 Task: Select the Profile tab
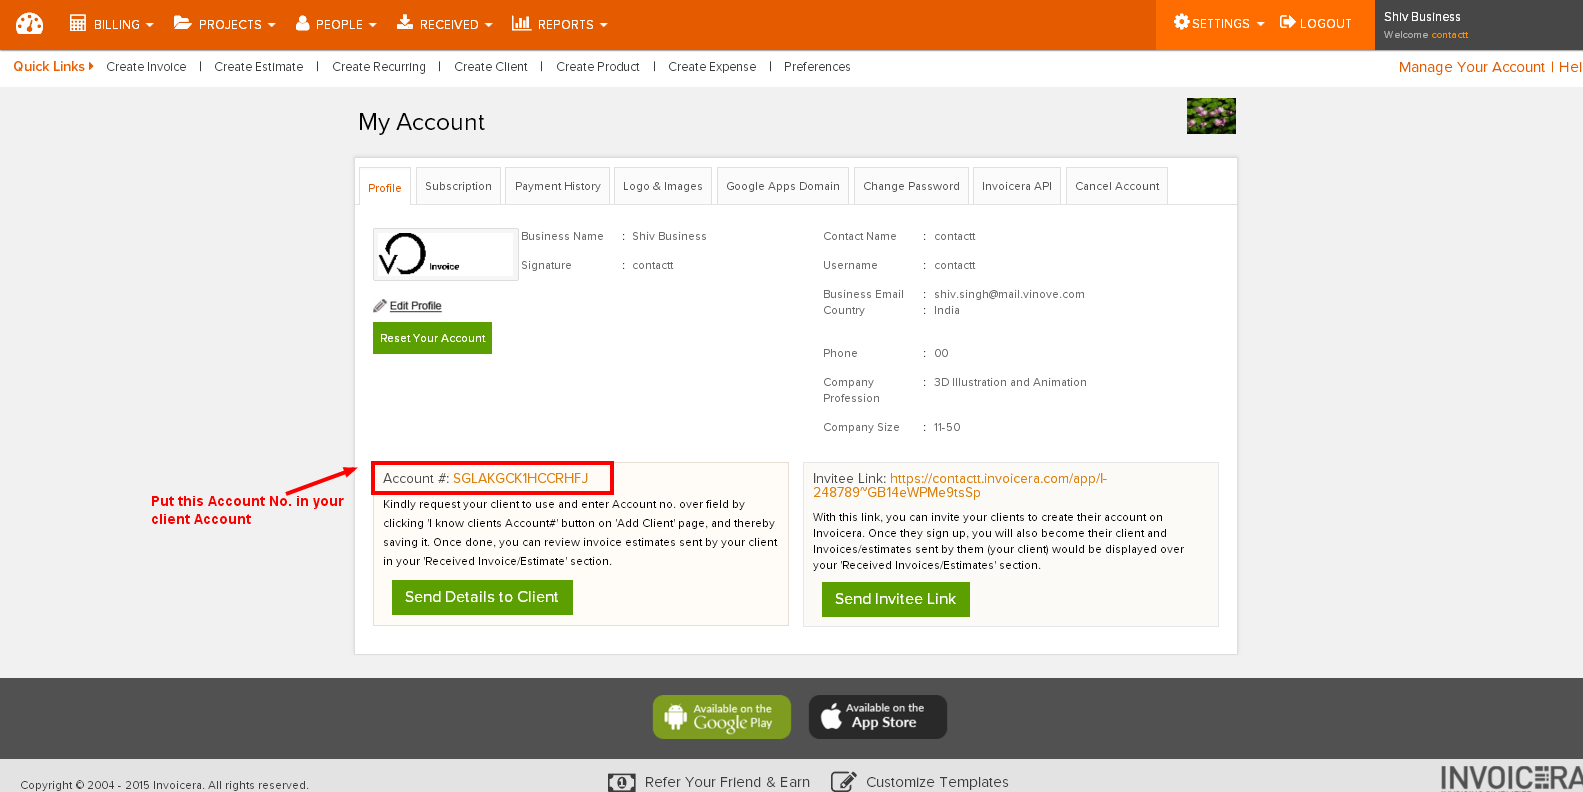coord(385,187)
